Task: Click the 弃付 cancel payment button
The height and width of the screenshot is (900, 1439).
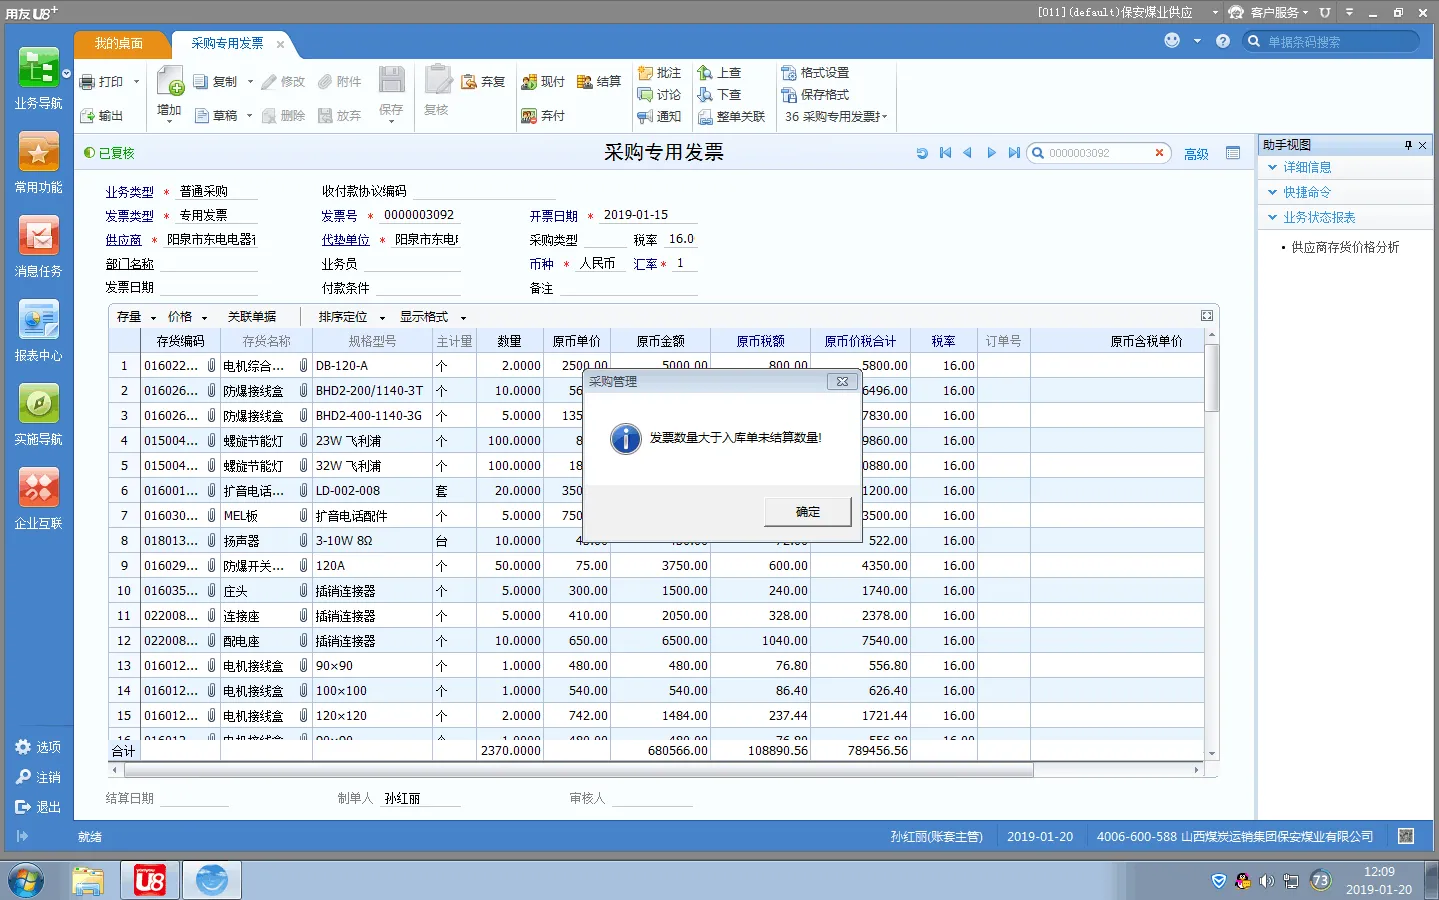Action: pyautogui.click(x=543, y=116)
